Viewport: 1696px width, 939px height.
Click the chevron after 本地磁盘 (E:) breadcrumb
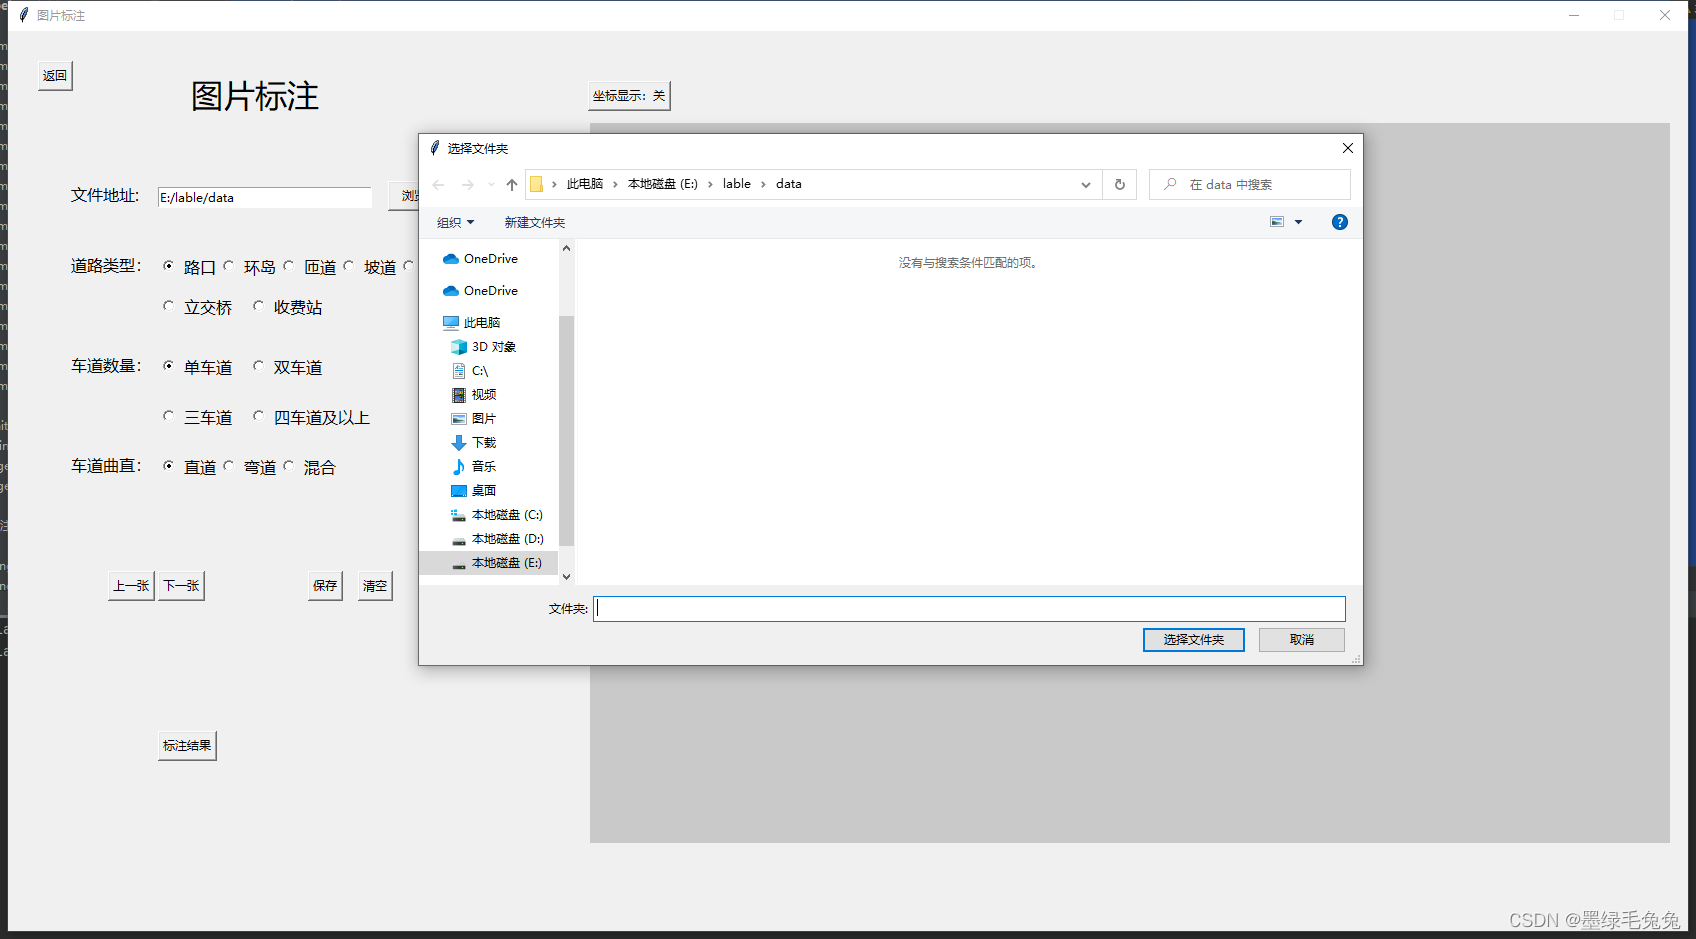coord(708,184)
